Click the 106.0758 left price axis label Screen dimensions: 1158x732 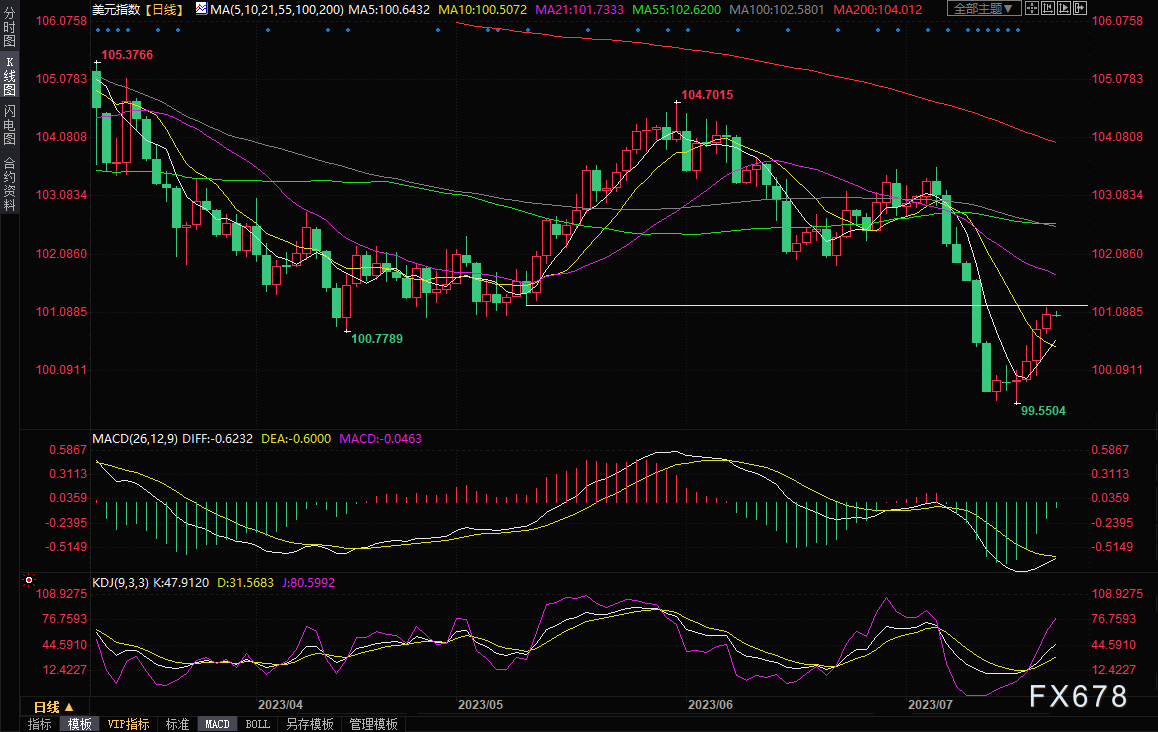[61, 20]
